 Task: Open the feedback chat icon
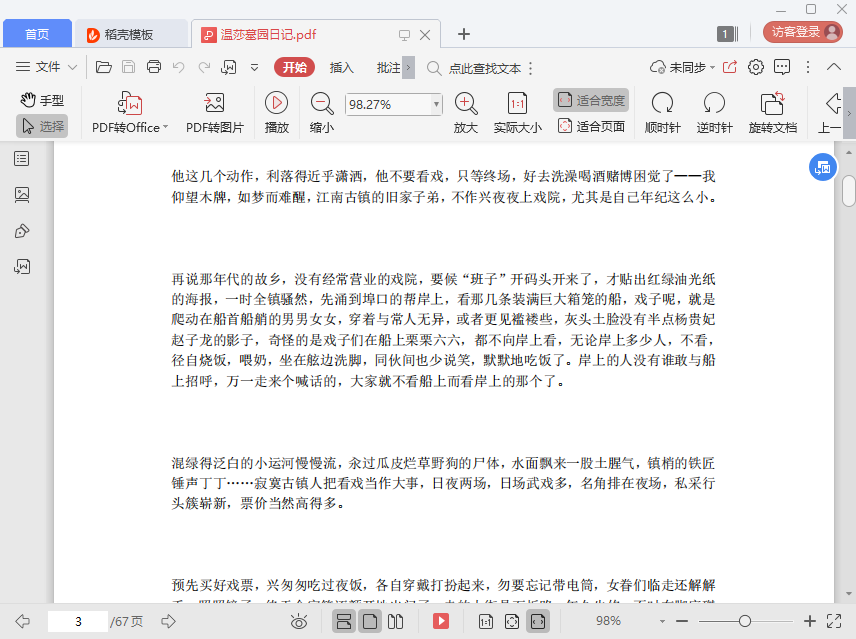tap(782, 67)
